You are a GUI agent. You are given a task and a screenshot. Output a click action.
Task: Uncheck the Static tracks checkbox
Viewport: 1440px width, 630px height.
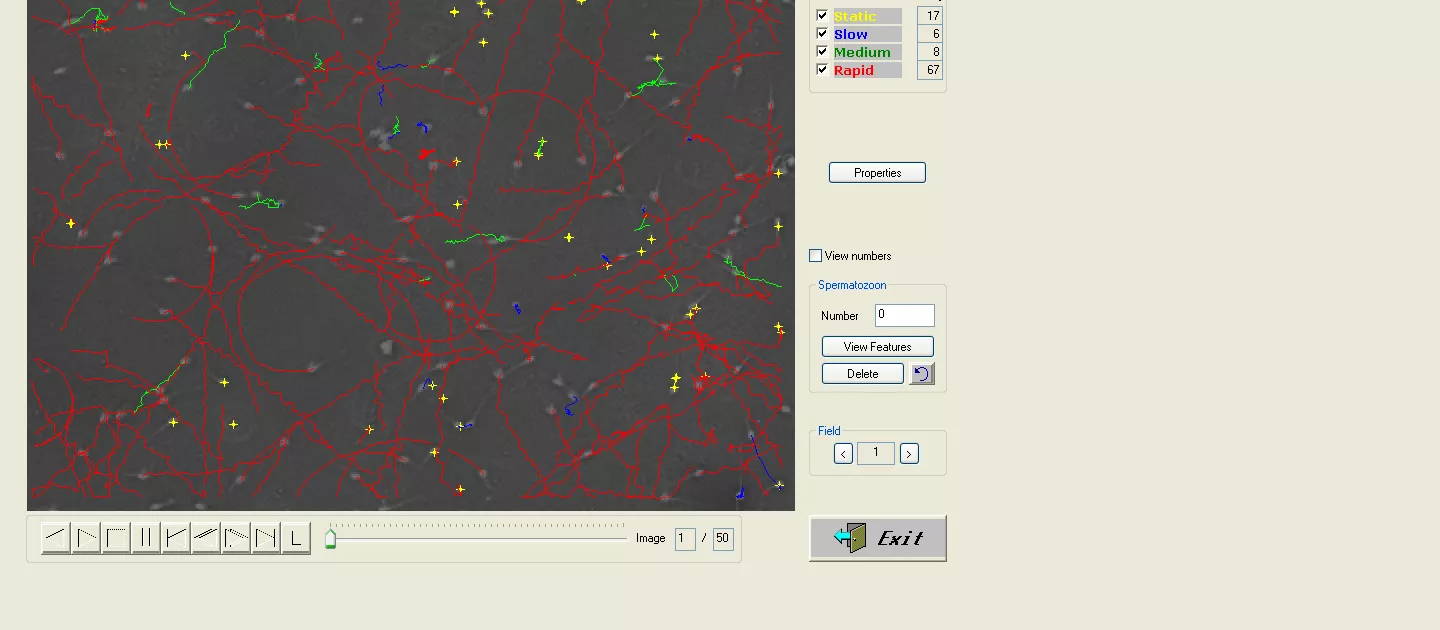pyautogui.click(x=822, y=16)
